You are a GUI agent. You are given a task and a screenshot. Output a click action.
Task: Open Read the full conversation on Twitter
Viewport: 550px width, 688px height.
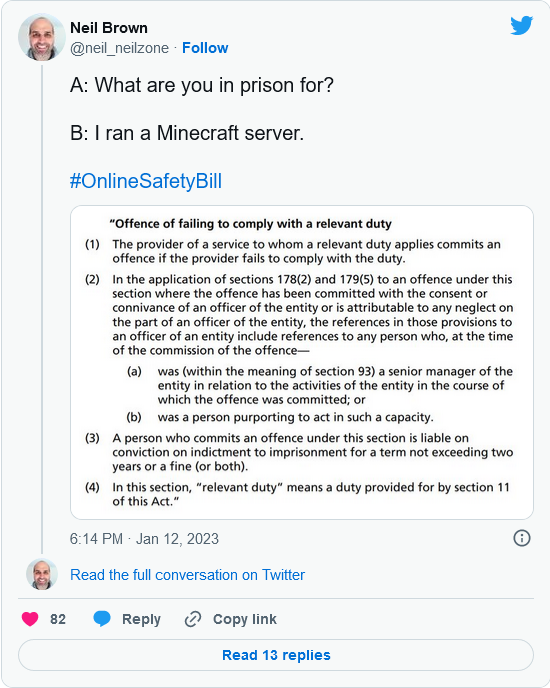(187, 575)
